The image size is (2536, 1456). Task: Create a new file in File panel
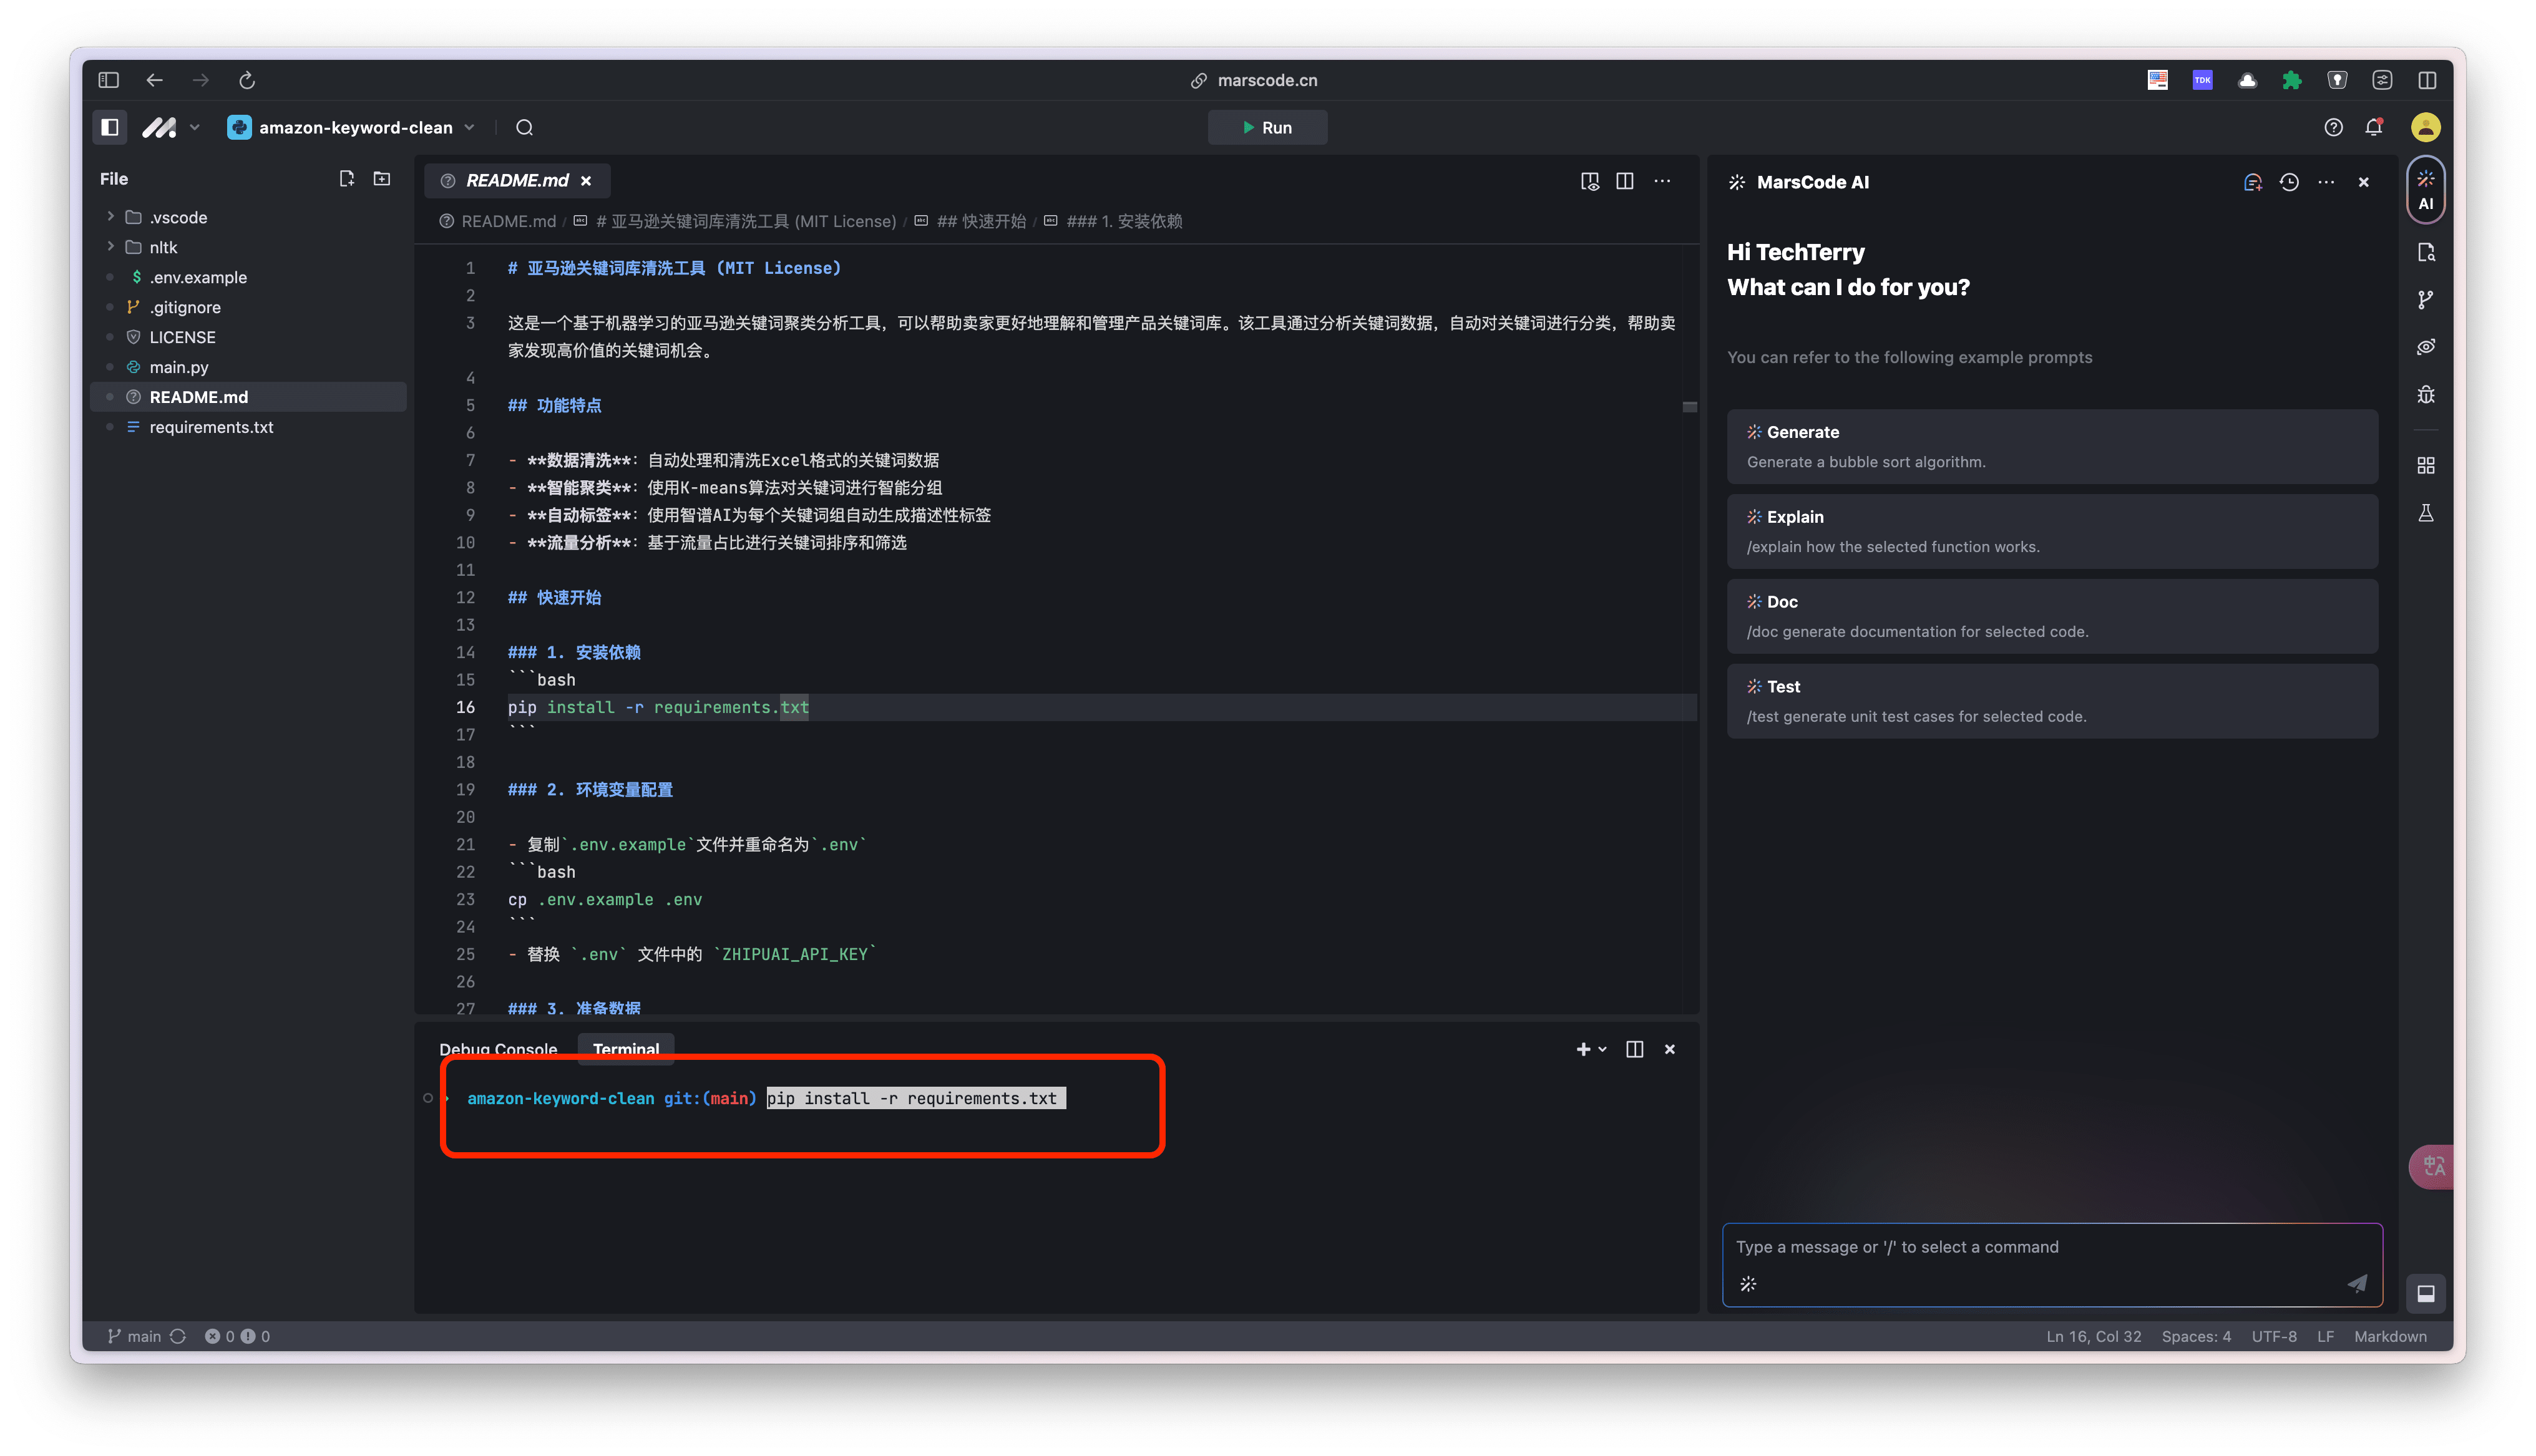point(347,178)
